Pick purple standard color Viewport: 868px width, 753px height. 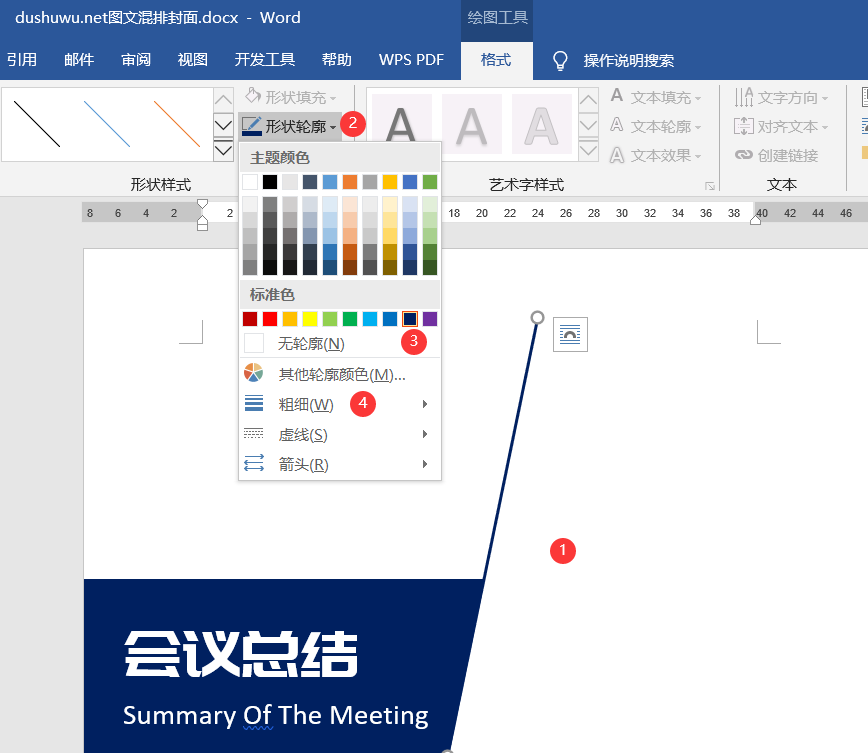[x=430, y=319]
